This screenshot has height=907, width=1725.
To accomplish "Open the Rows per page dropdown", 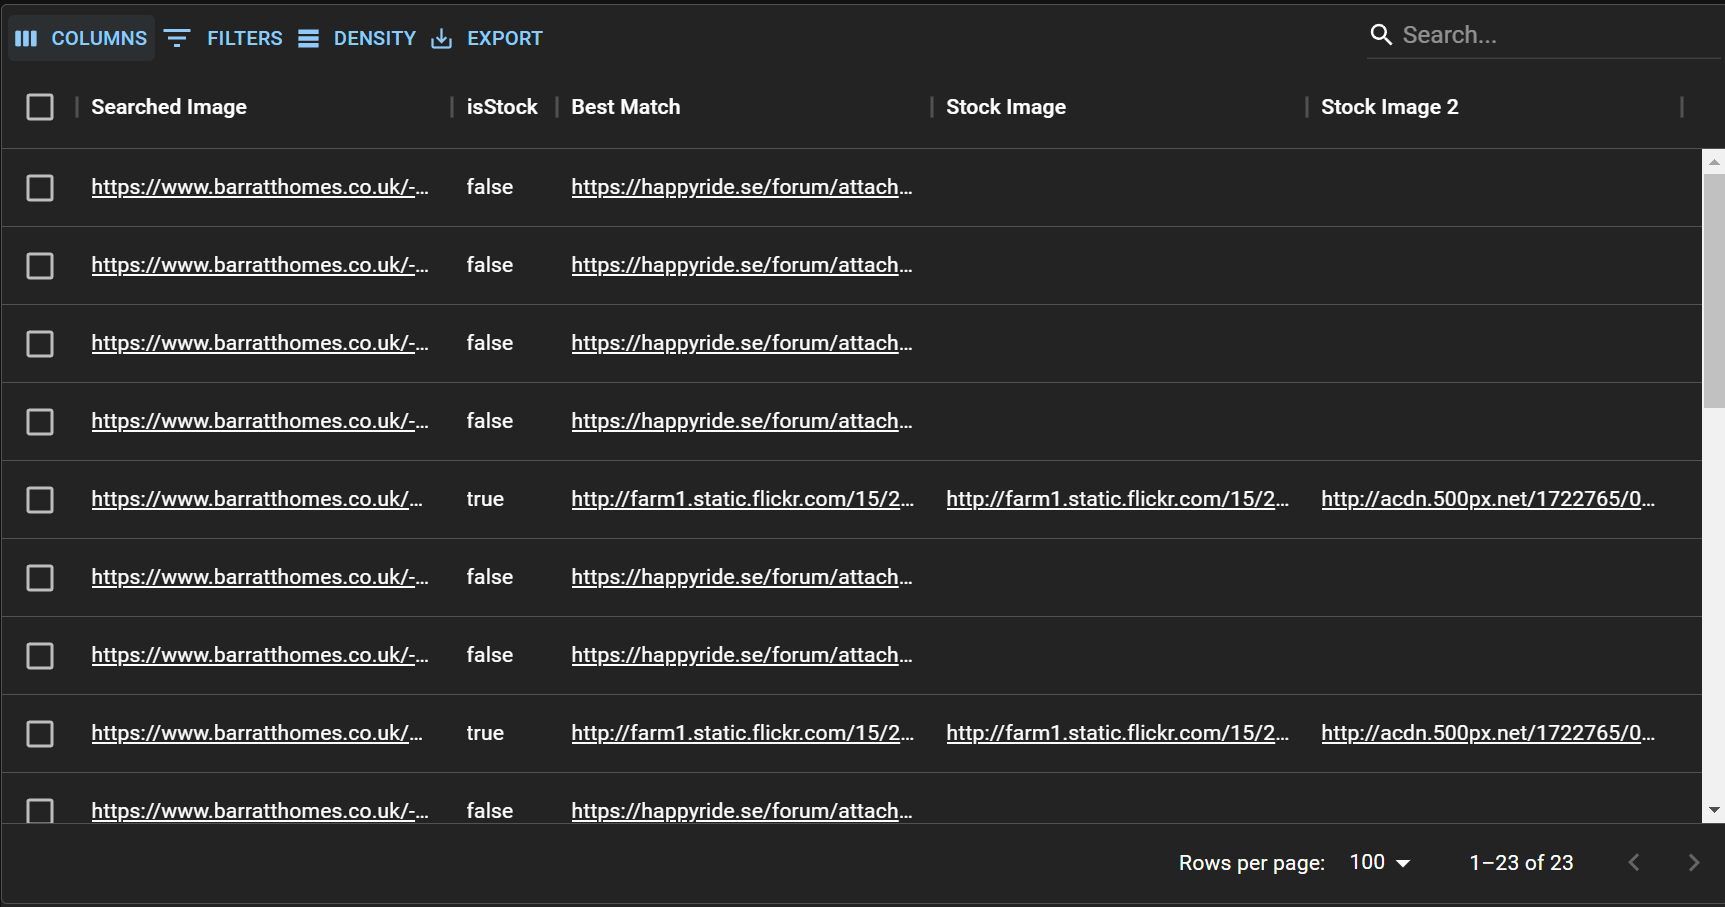I will [x=1378, y=861].
